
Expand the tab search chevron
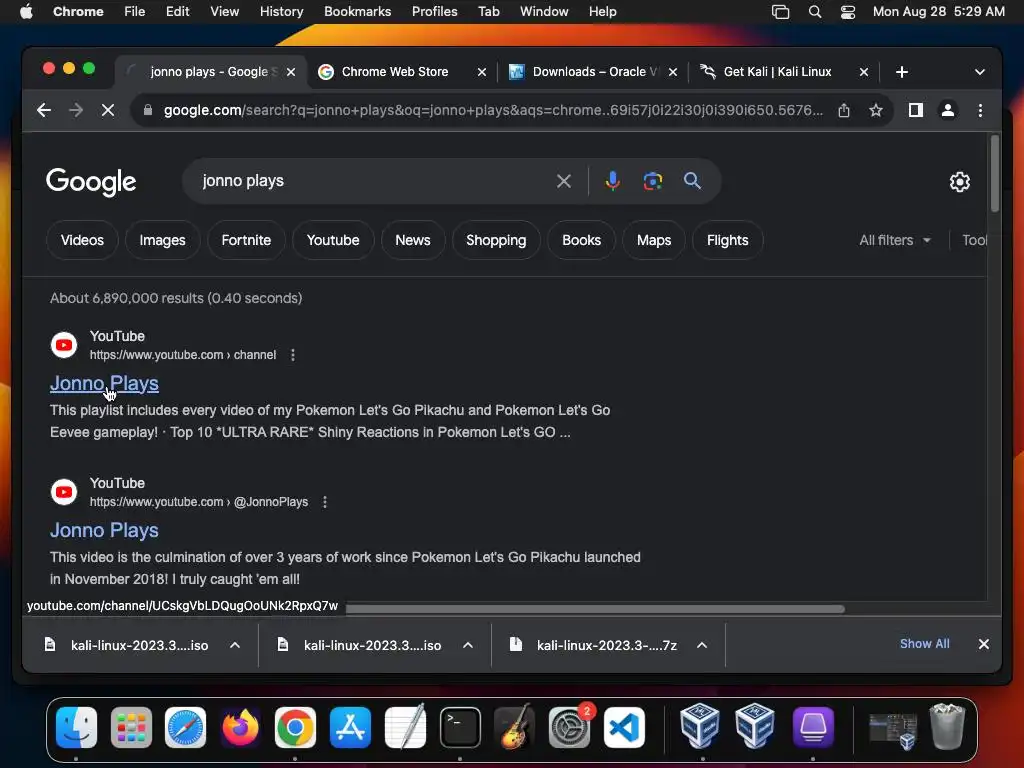coord(980,72)
